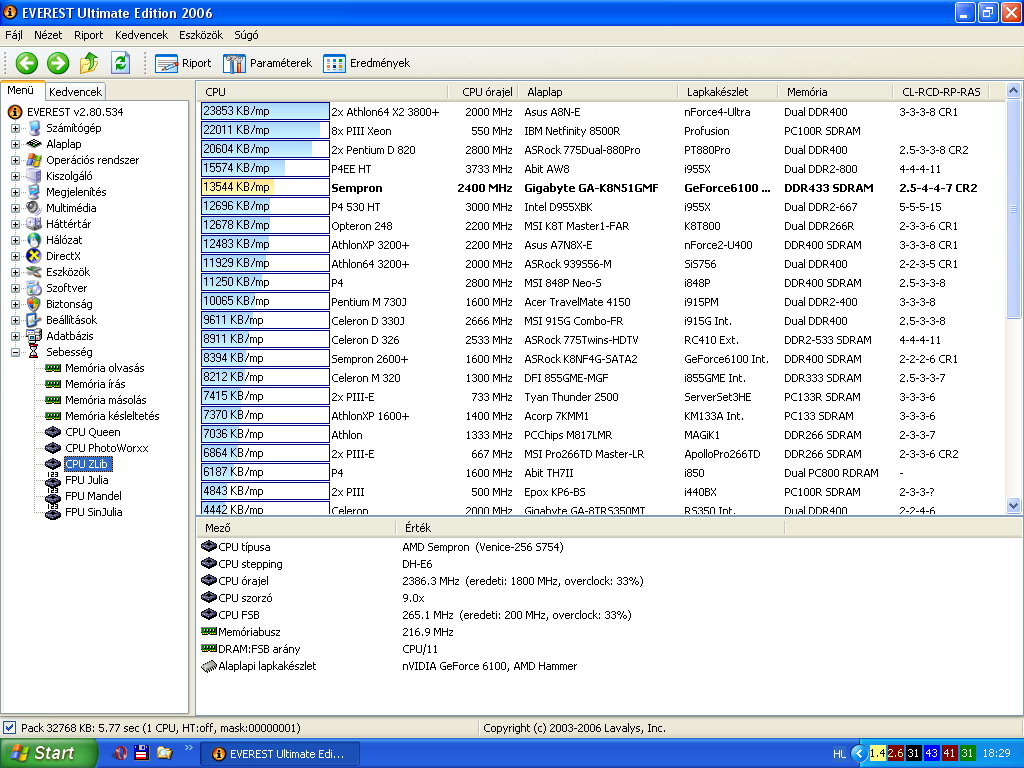Image resolution: width=1024 pixels, height=768 pixels.
Task: Select the Szoftver tree icon
Action: click(33, 288)
